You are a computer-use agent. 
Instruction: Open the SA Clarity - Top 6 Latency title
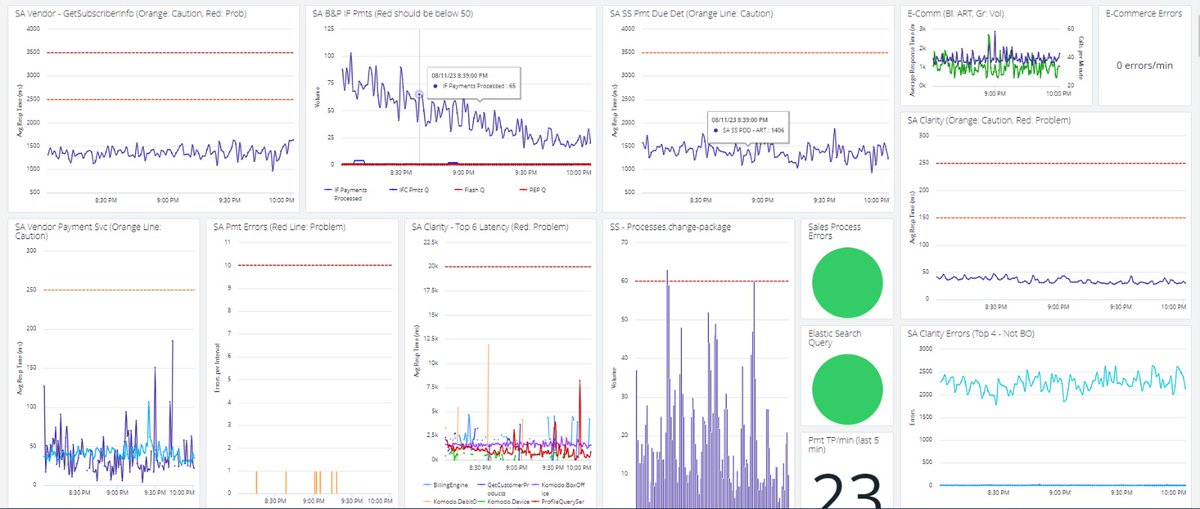coord(490,227)
